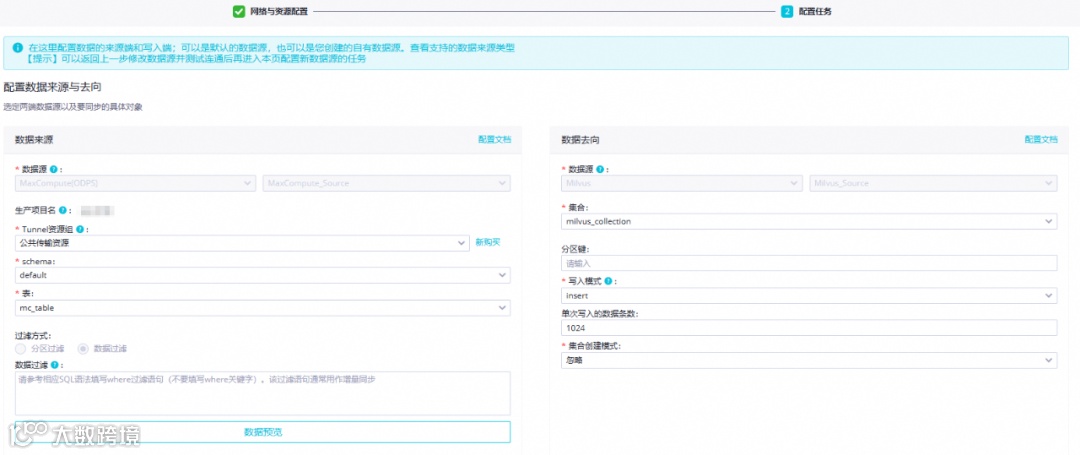Screen dimensions: 1080x455
Task: Click the 数据过滤 where clause text area
Action: pyautogui.click(x=262, y=393)
